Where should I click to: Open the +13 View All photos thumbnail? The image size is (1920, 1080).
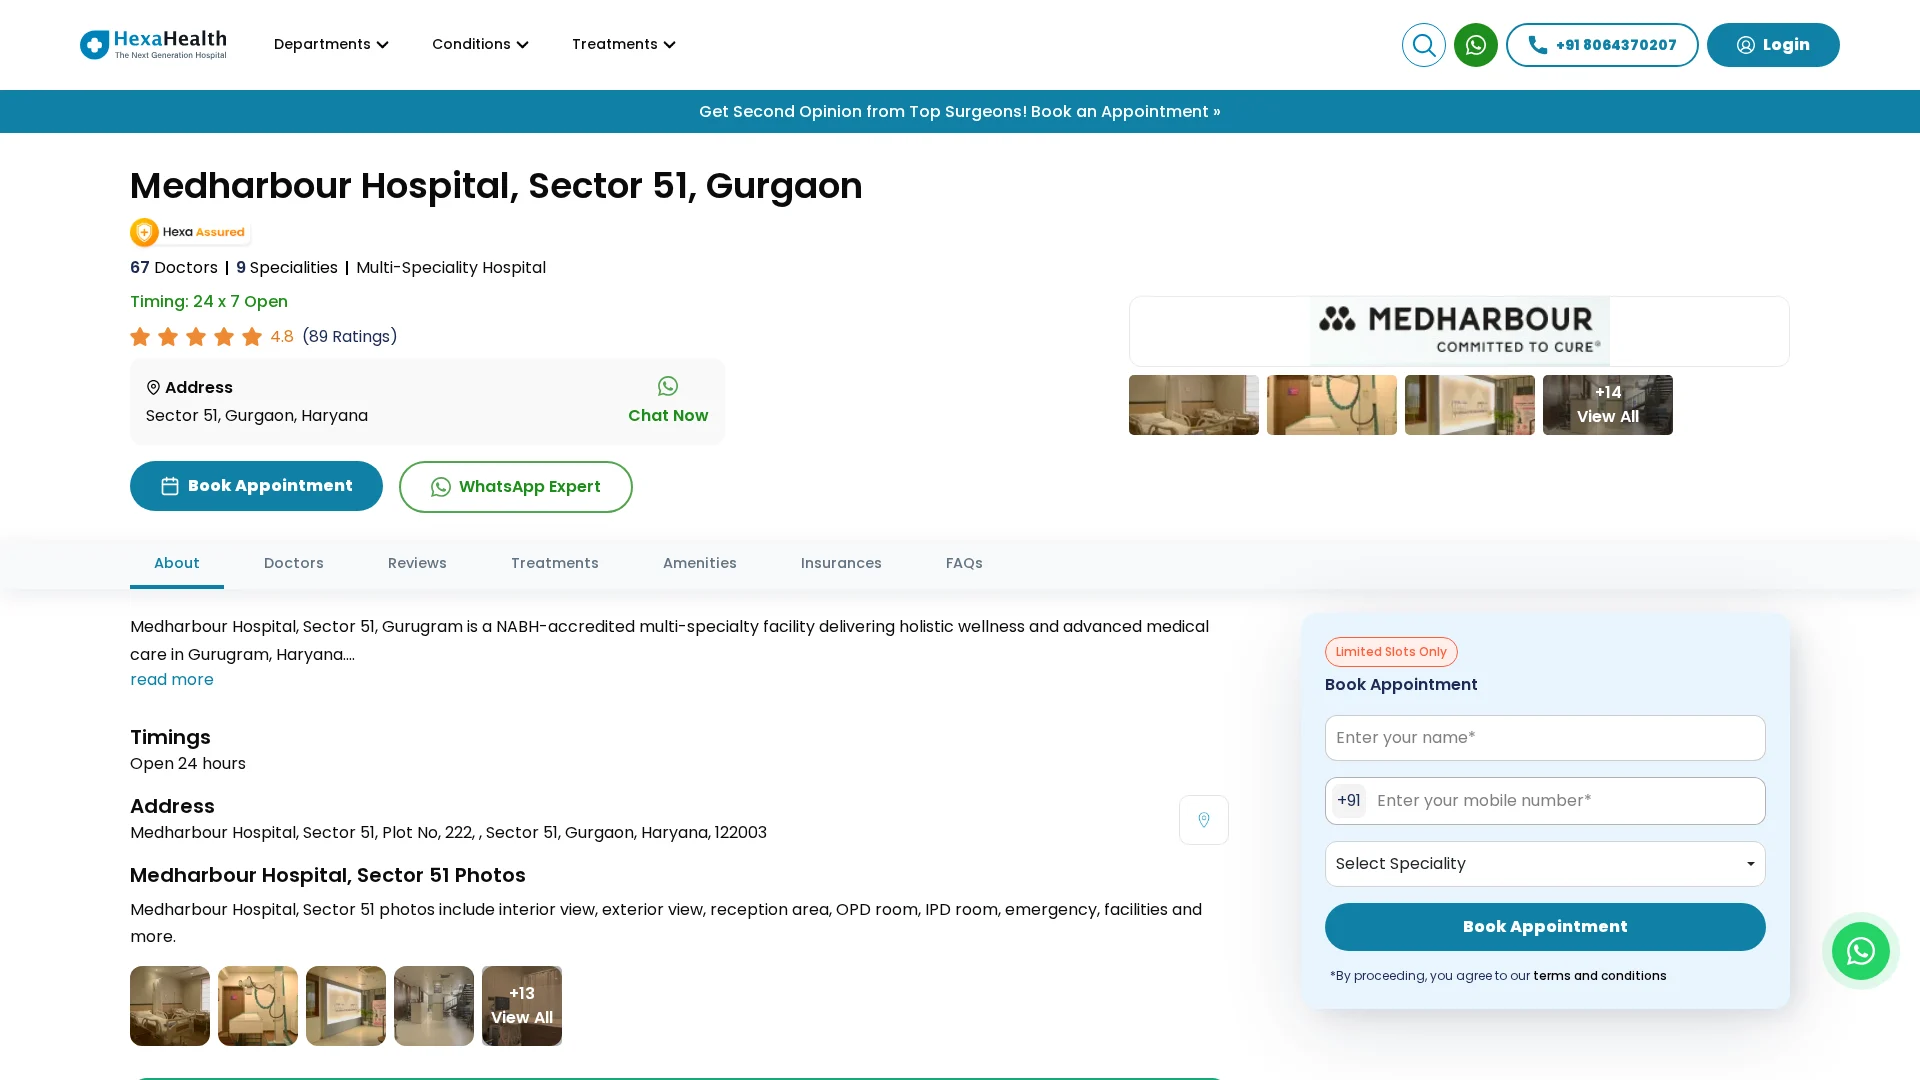point(522,1006)
